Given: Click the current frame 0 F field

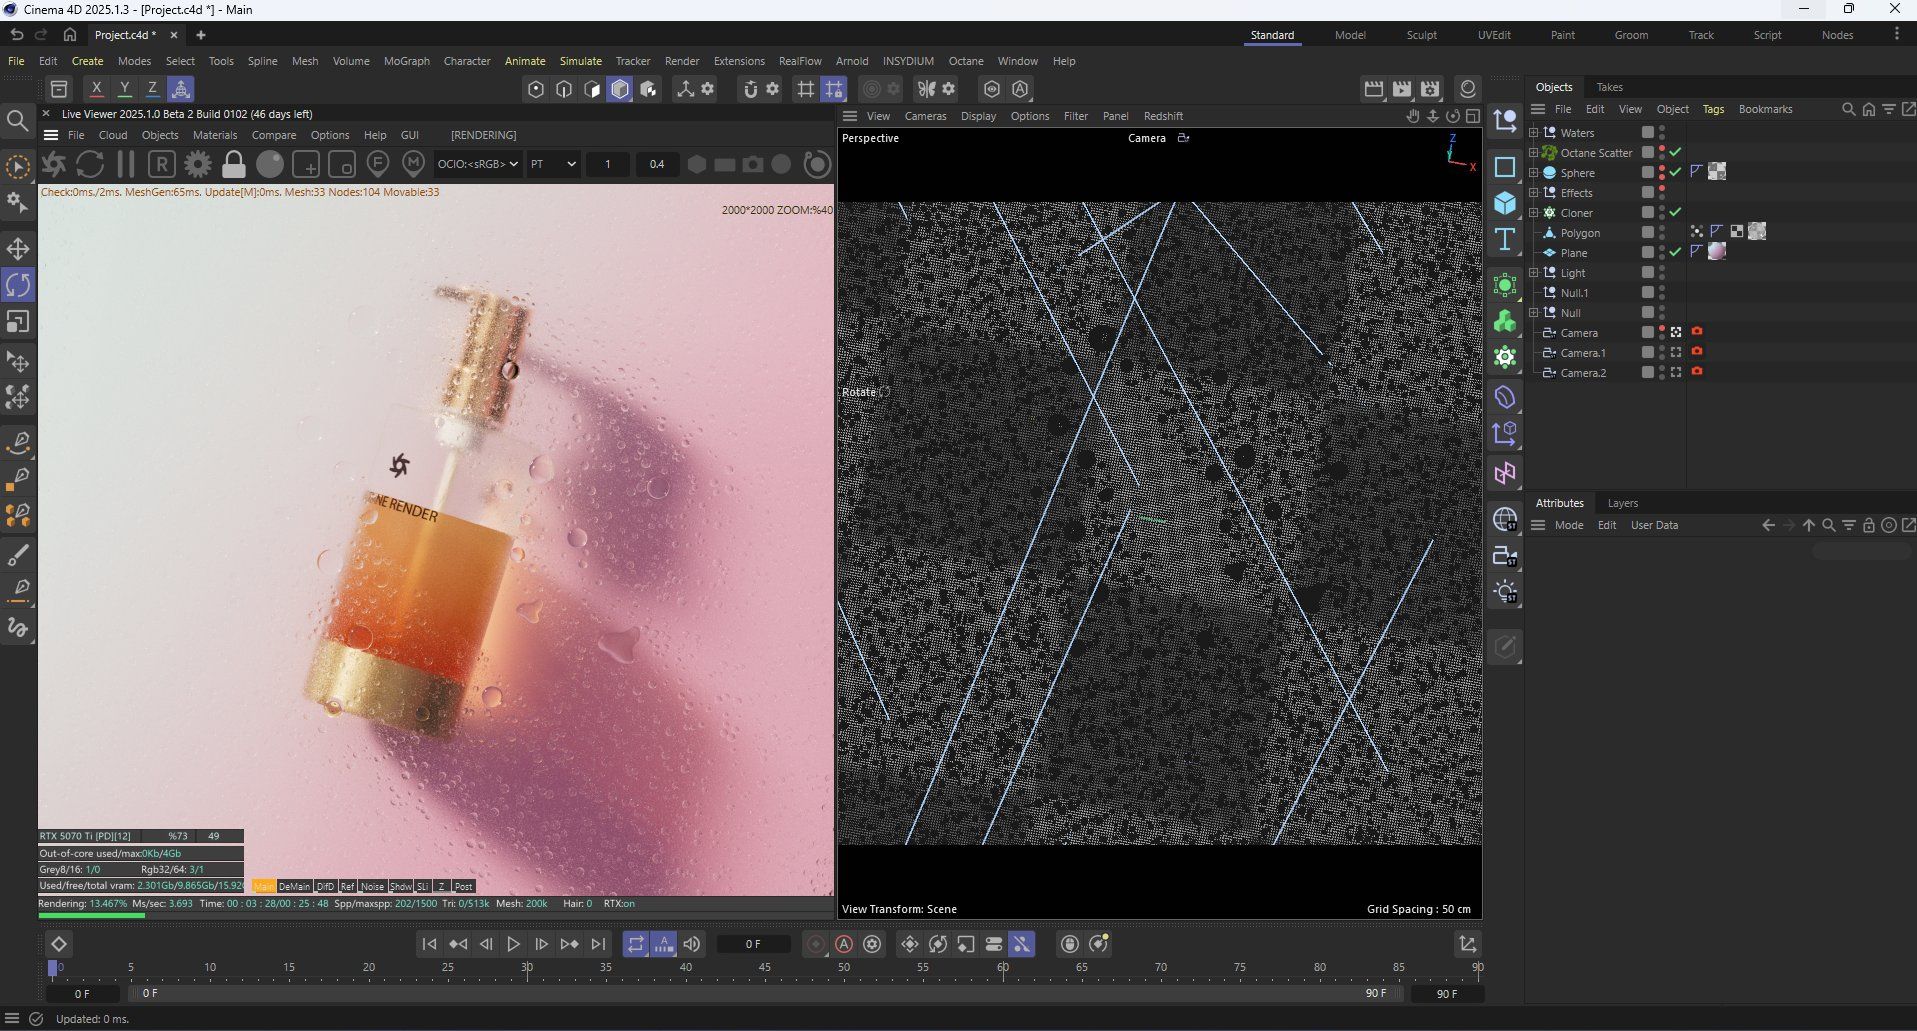Looking at the screenshot, I should point(753,944).
